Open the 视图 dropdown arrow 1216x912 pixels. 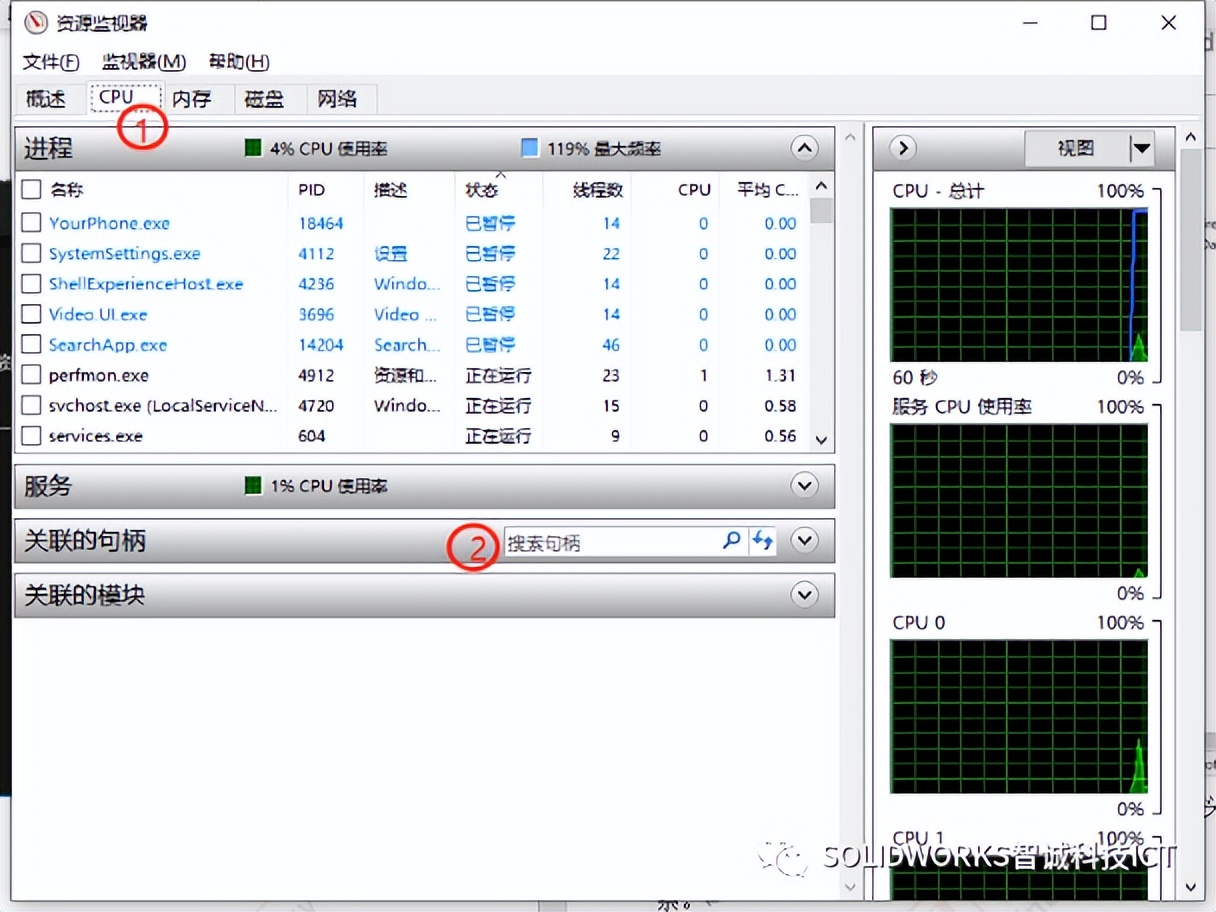[1141, 149]
